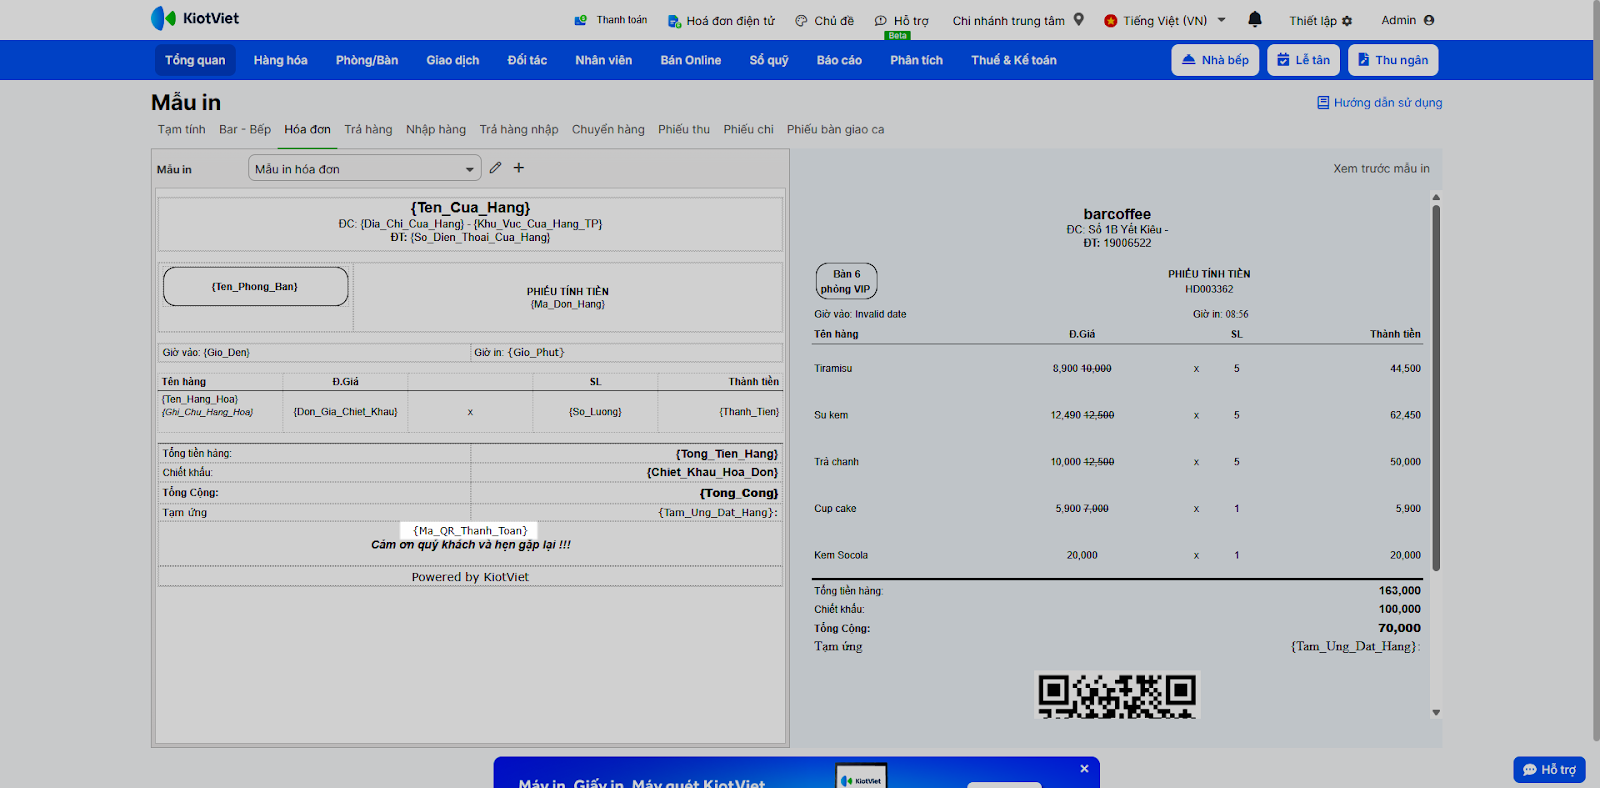Viewport: 1600px width, 788px height.
Task: Switch to Nhập hàng tab
Action: [x=436, y=129]
